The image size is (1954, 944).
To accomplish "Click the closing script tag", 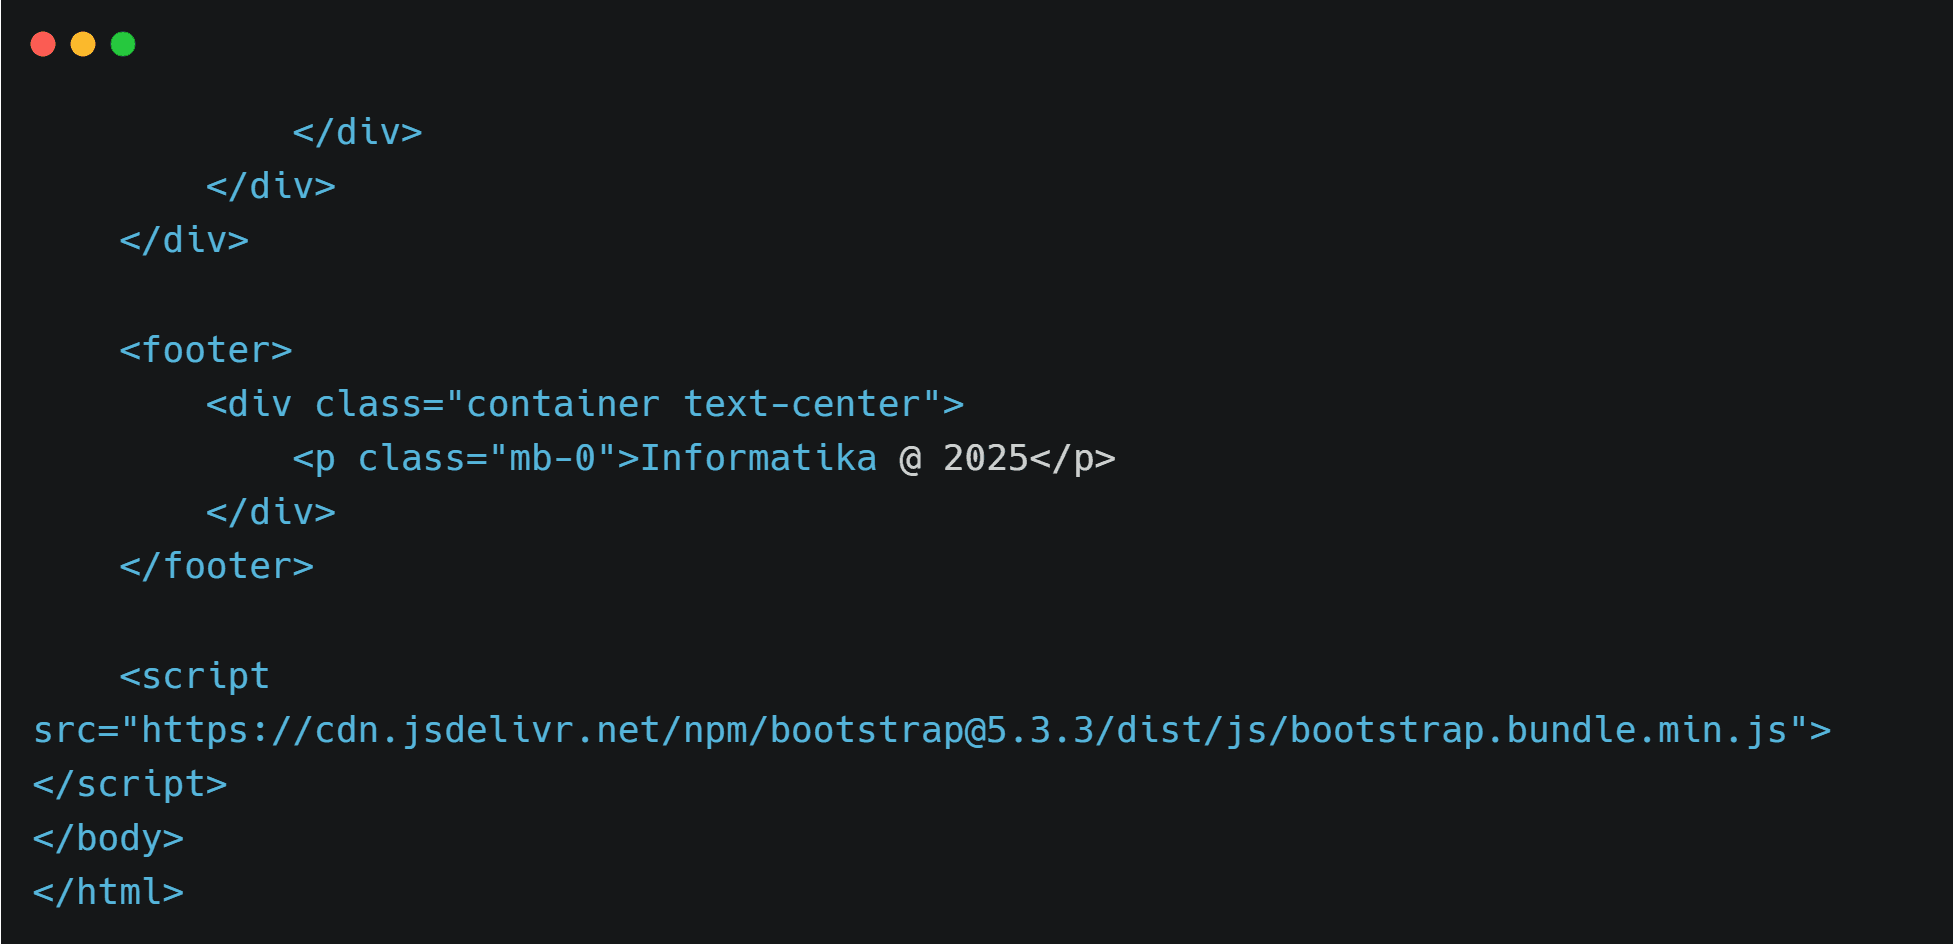I will (130, 784).
